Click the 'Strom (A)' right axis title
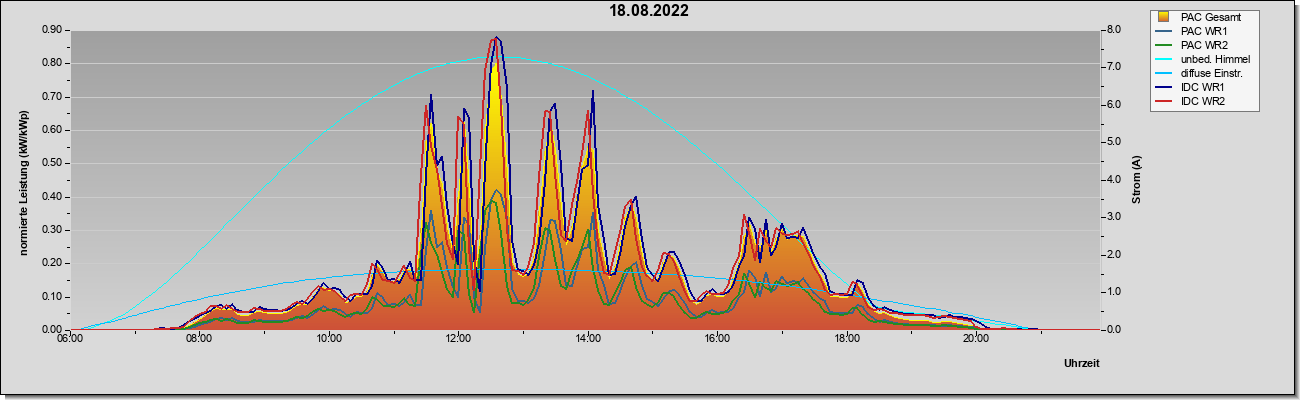 pos(1136,180)
